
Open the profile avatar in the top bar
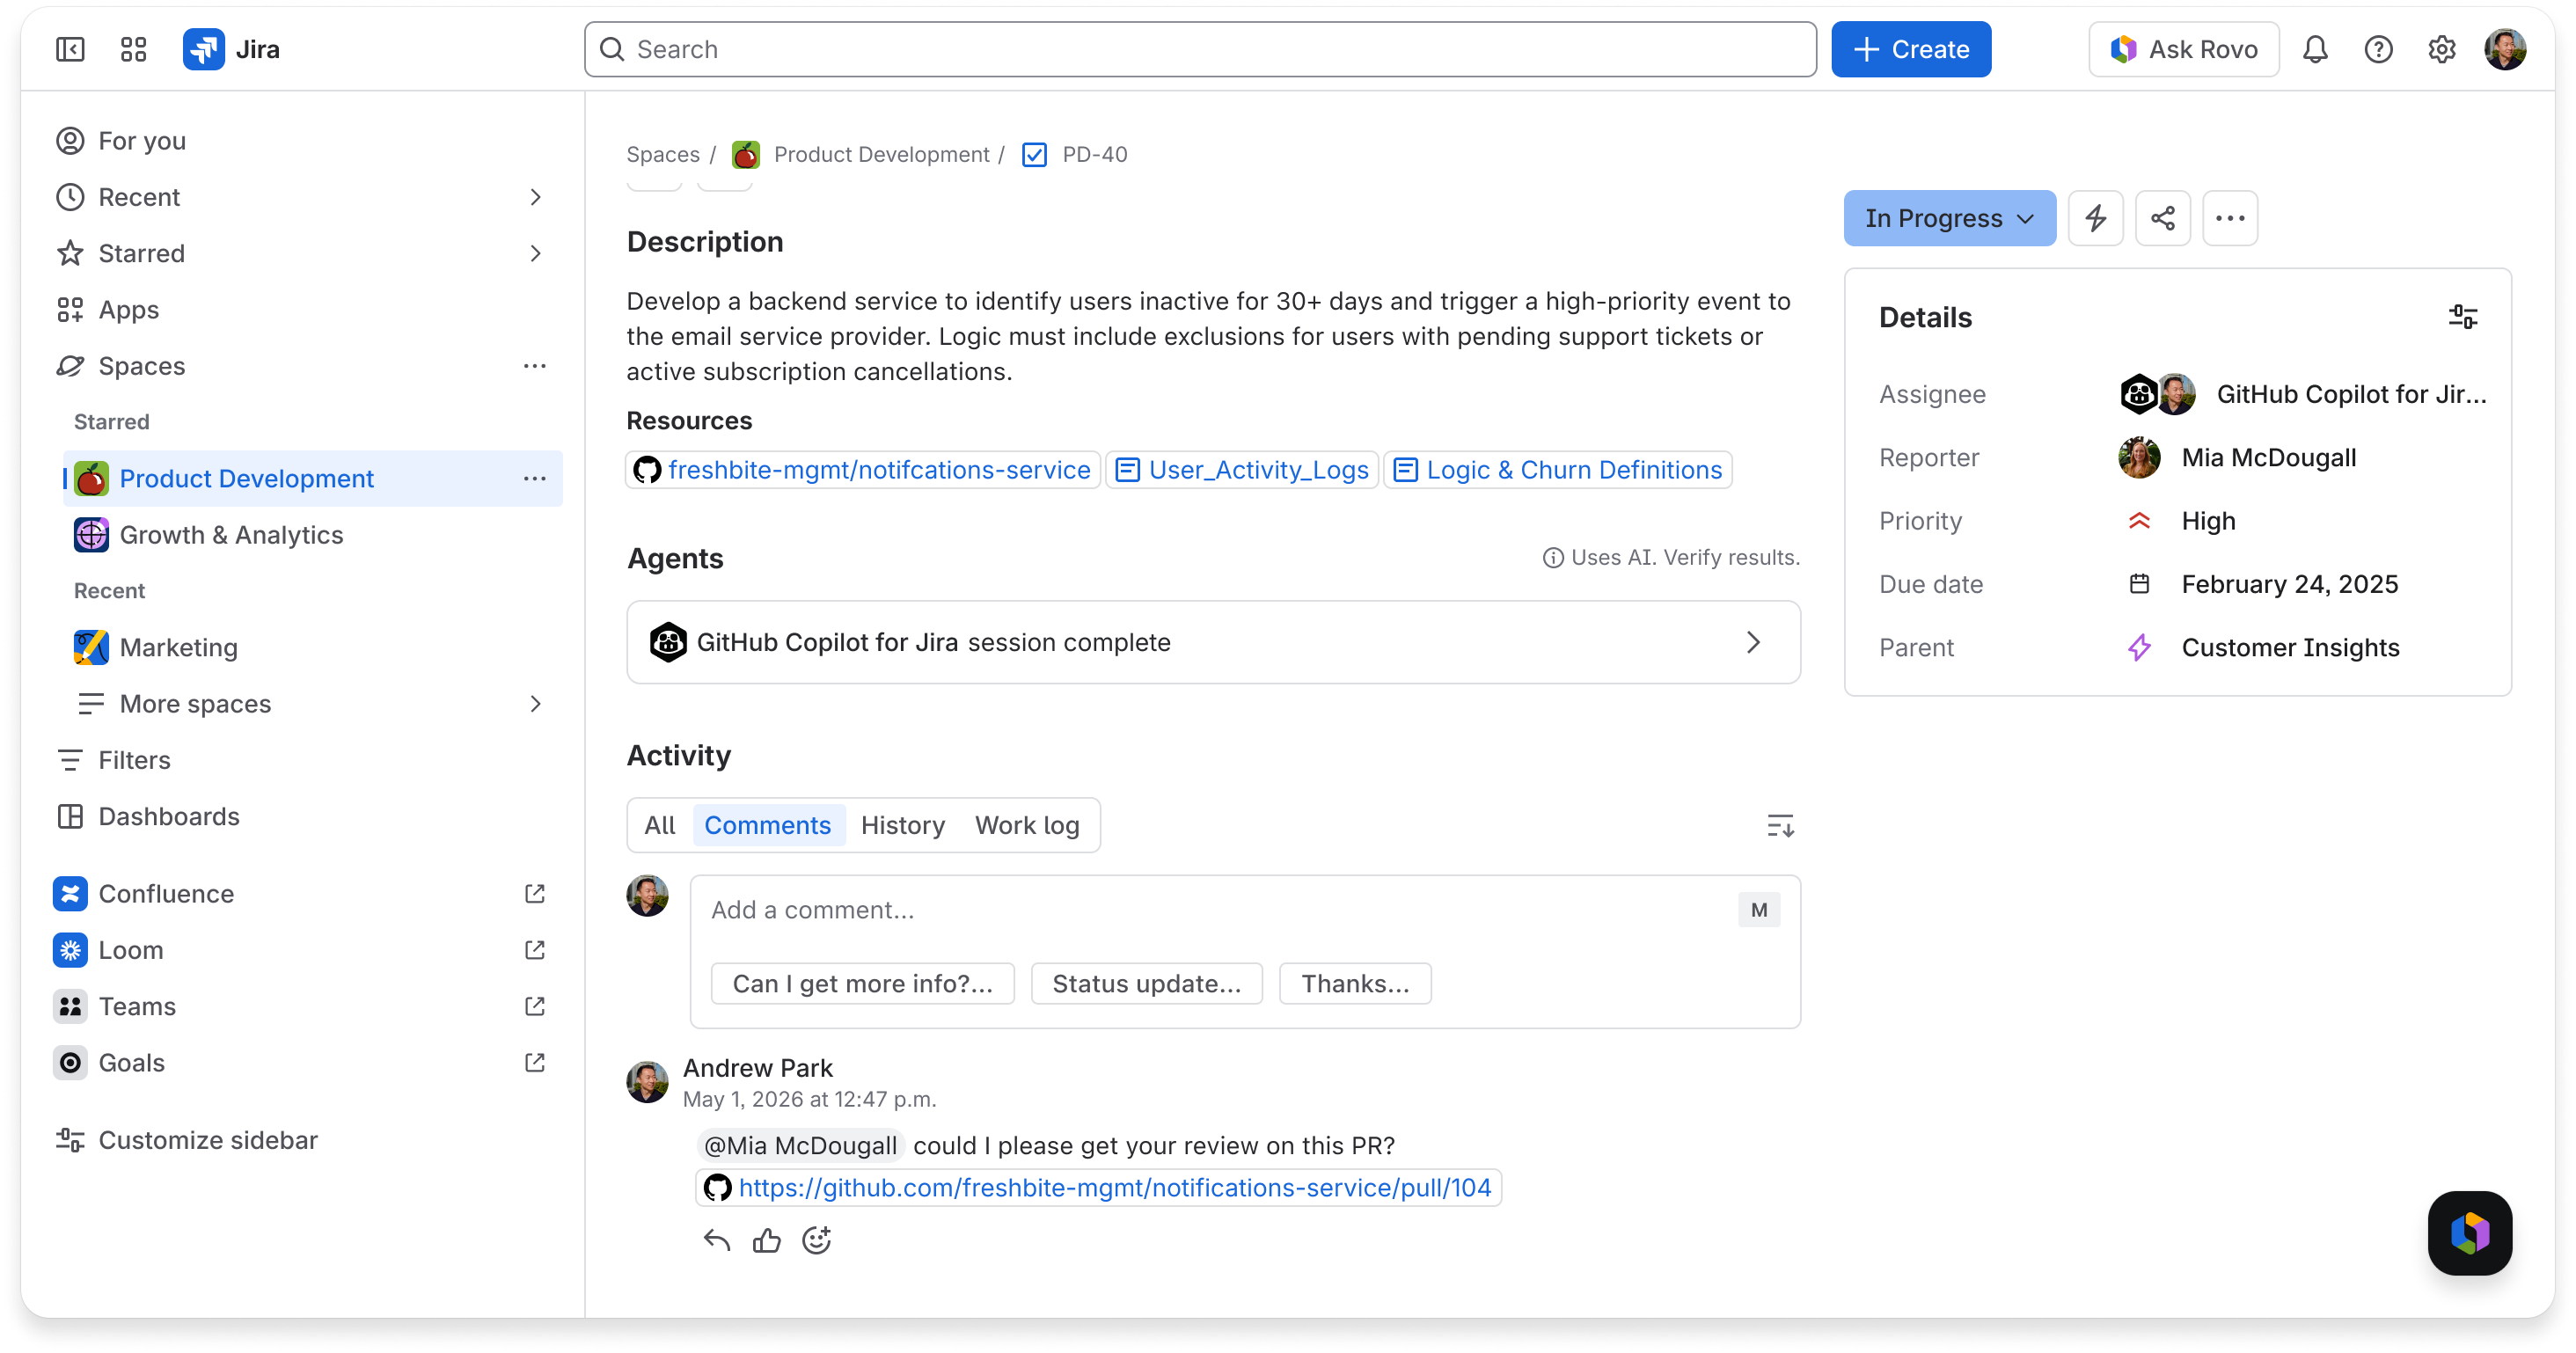2505,49
